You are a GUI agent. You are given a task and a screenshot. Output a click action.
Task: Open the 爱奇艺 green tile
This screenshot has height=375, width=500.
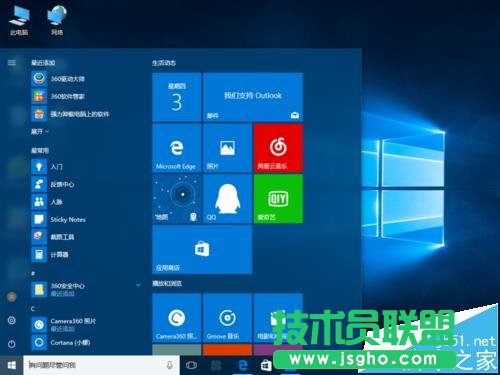click(x=278, y=199)
